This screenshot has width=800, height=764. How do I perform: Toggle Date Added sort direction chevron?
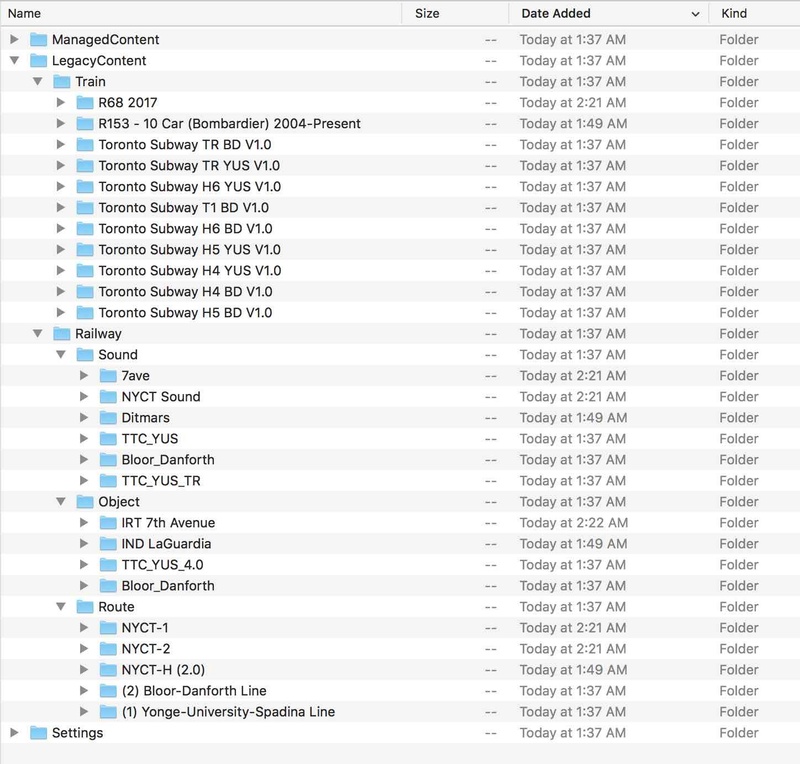[695, 14]
